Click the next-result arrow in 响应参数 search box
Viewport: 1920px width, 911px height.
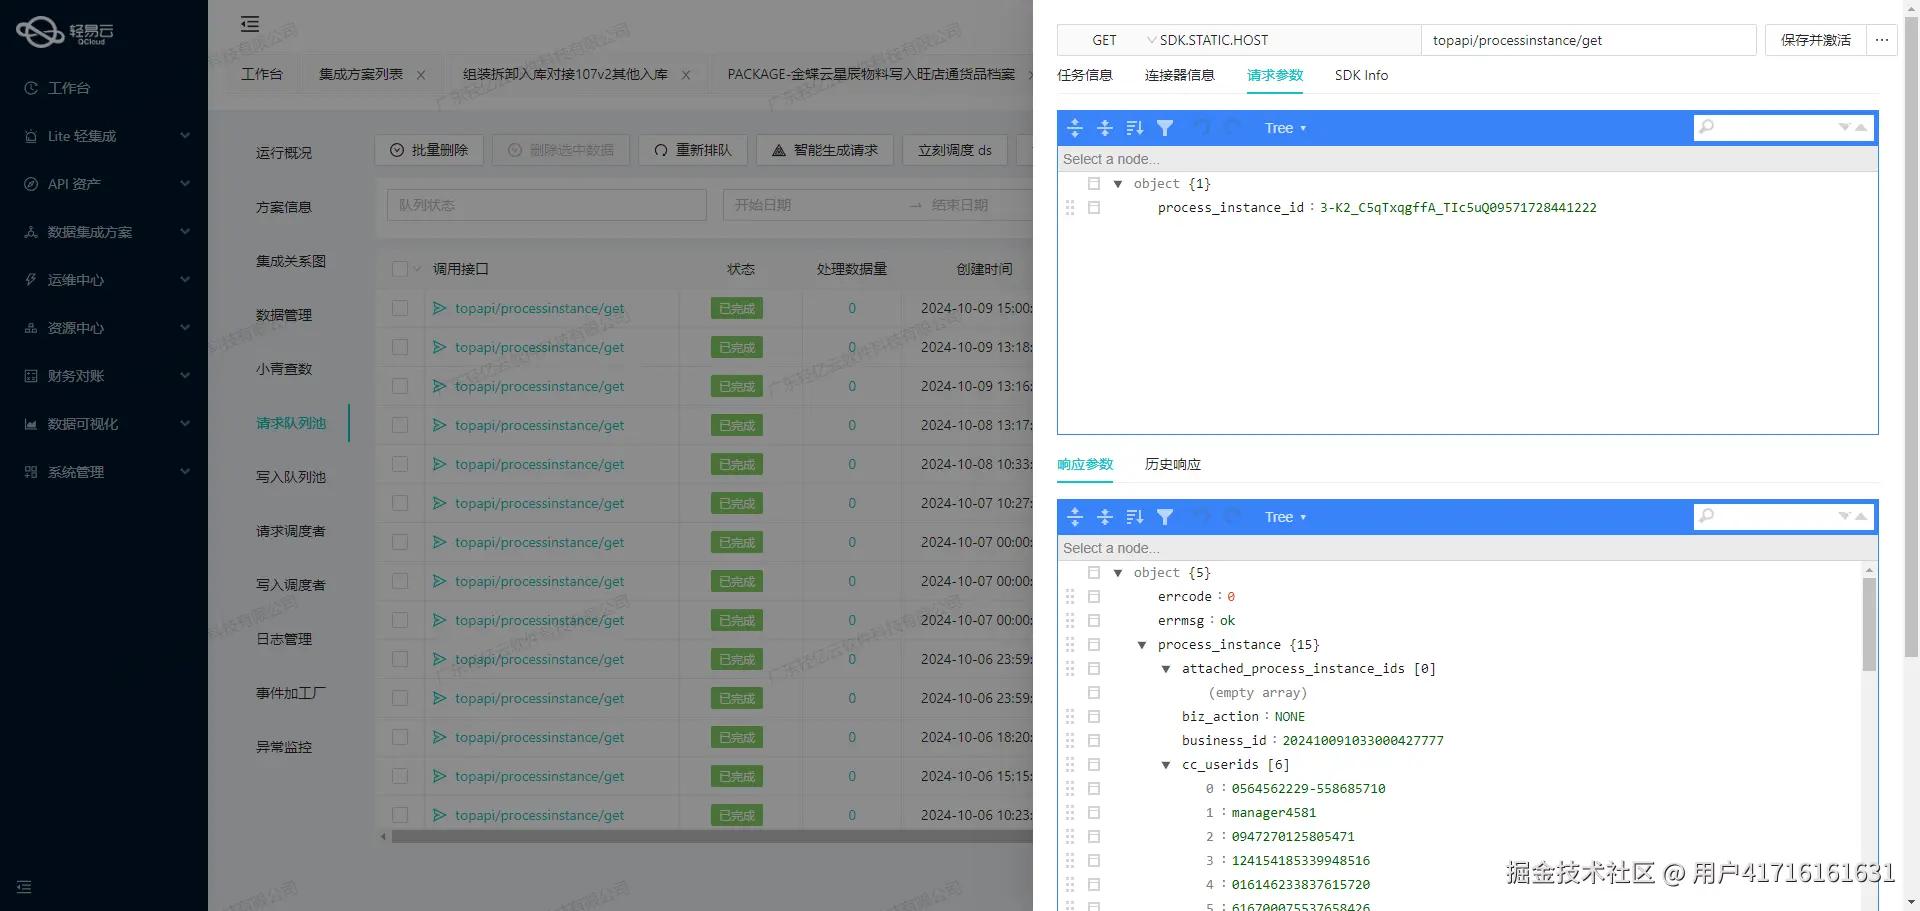coord(1844,517)
